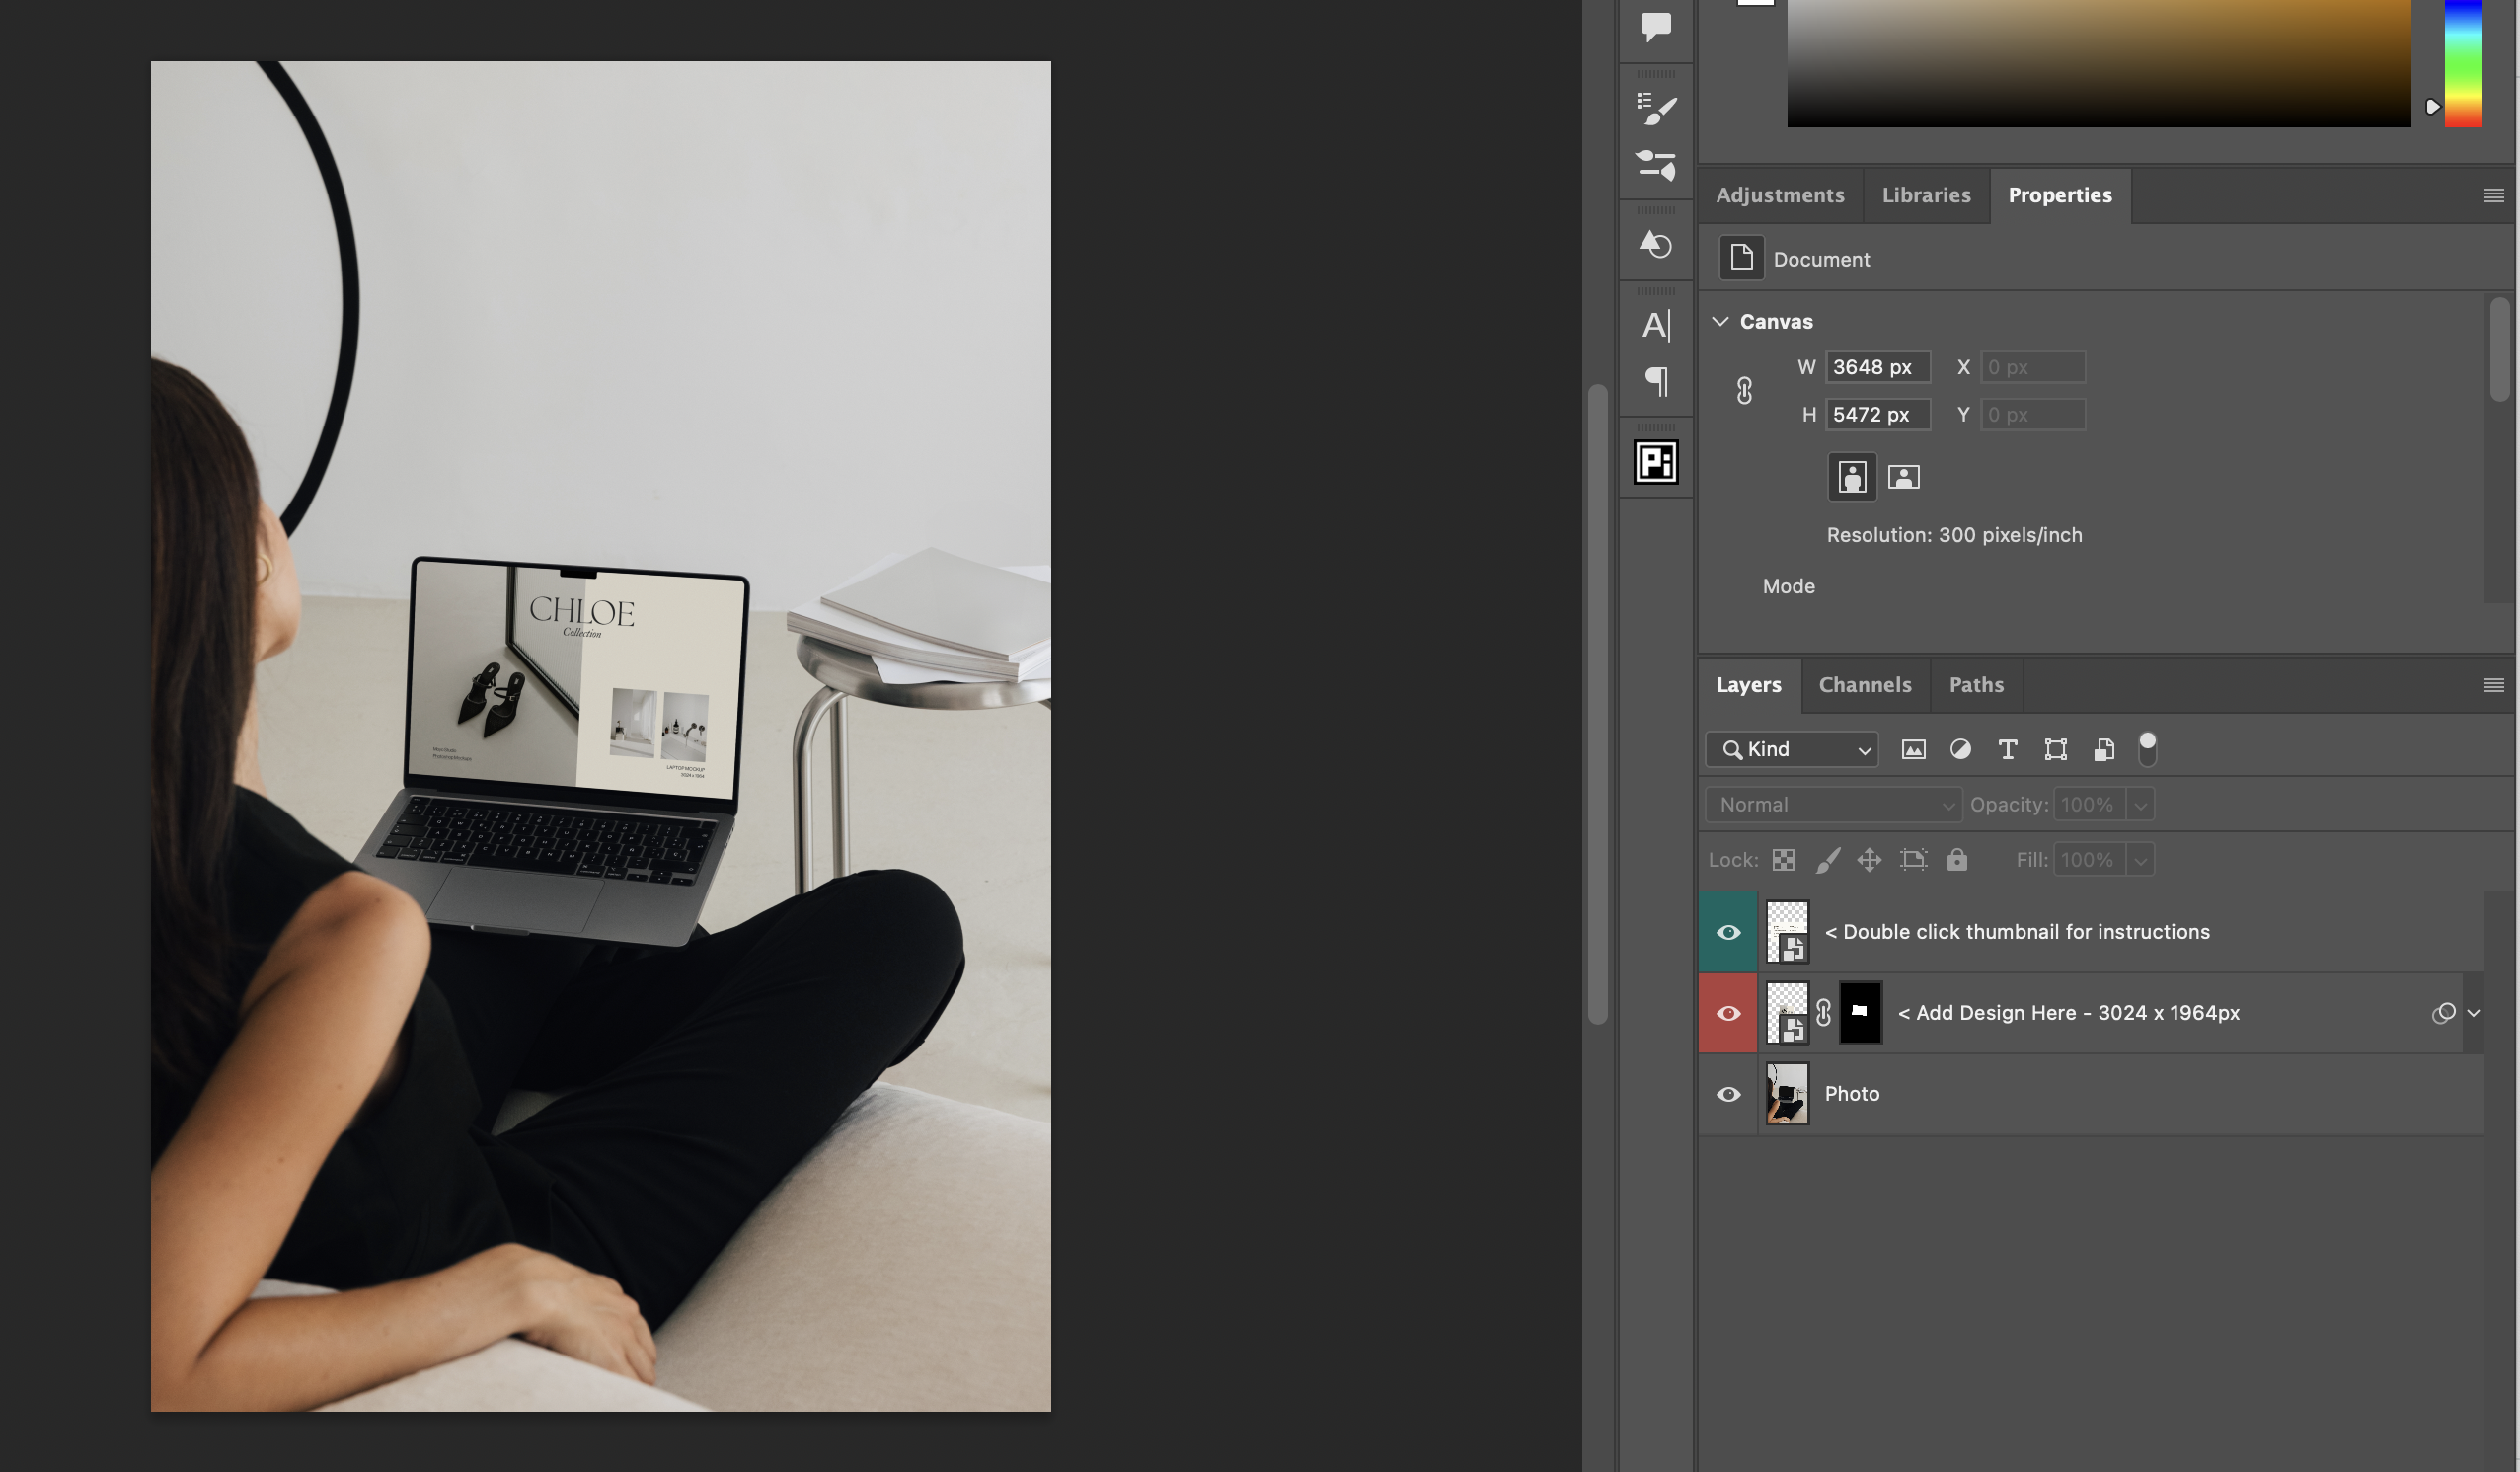Open the Paragraph panel icon
2520x1472 pixels.
click(x=1656, y=381)
